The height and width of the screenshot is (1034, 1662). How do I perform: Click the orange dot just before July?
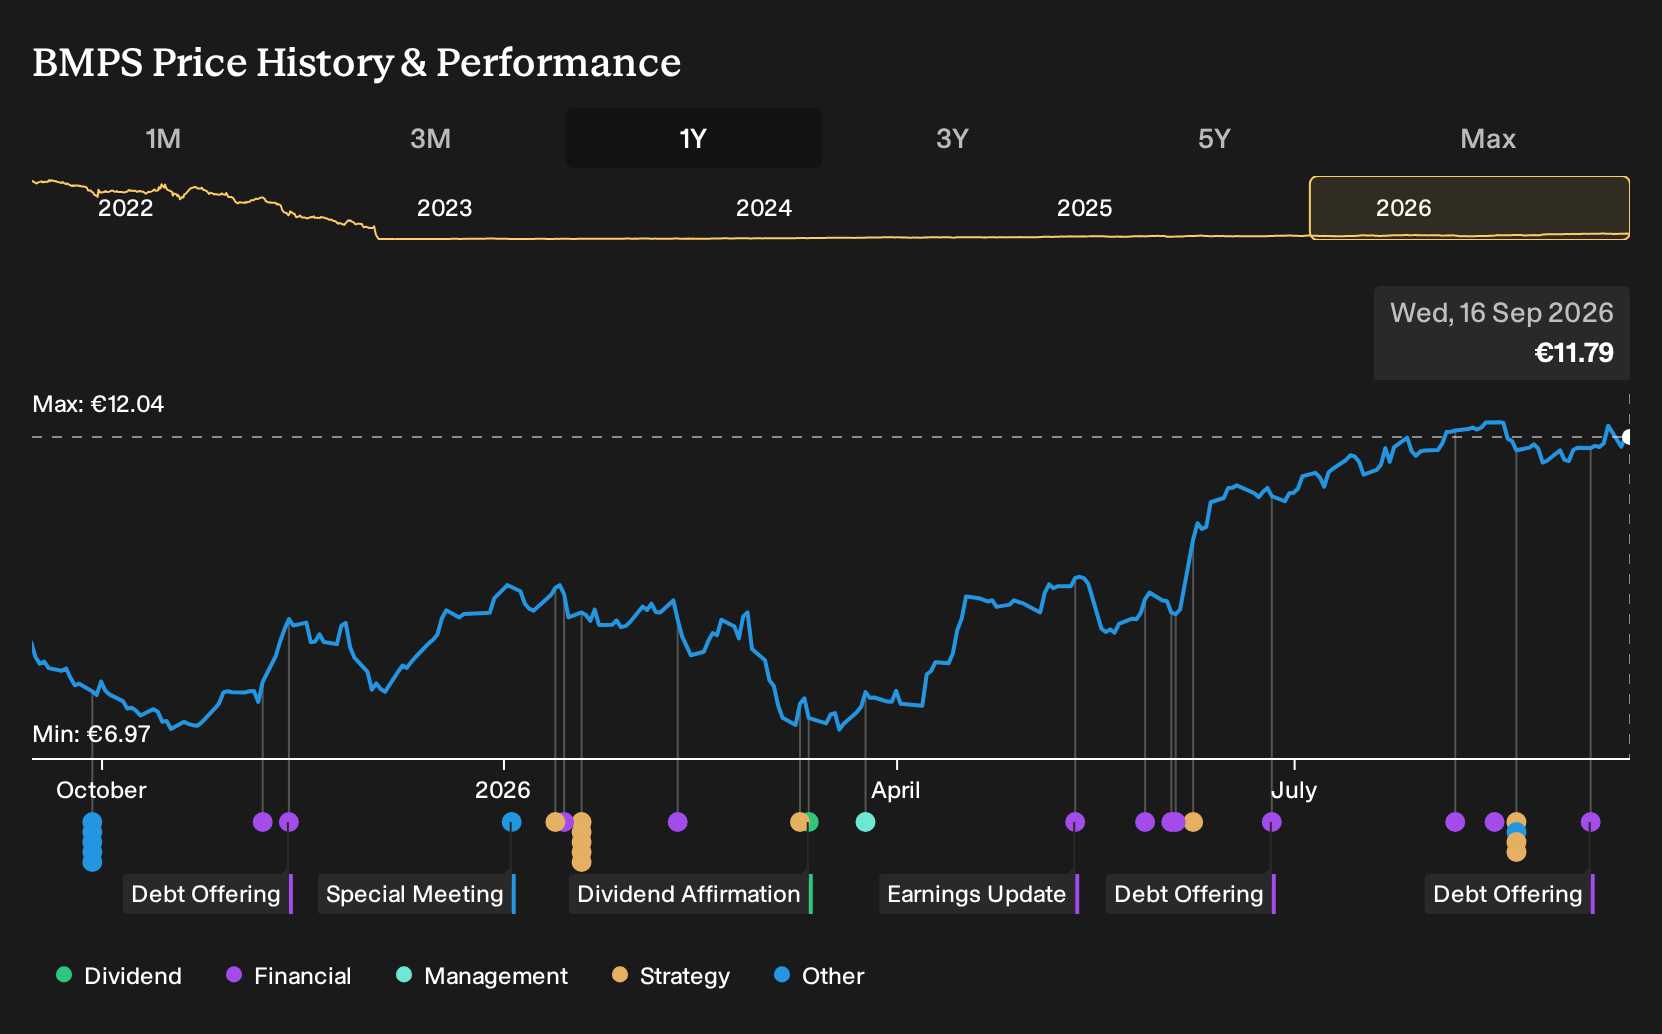[1193, 822]
